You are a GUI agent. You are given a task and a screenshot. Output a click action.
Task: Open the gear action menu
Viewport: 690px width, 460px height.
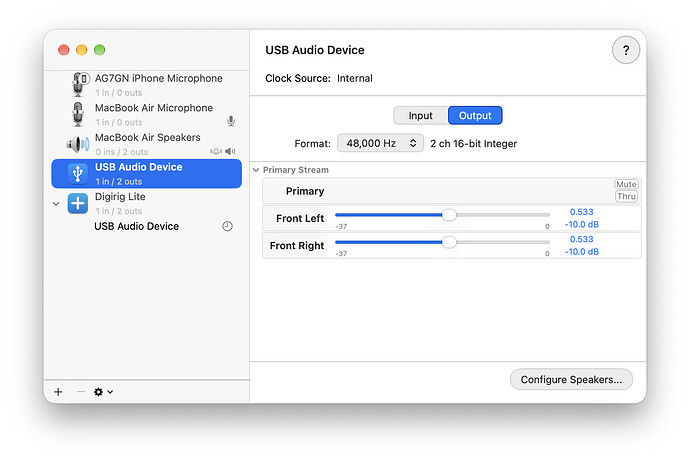coord(103,392)
